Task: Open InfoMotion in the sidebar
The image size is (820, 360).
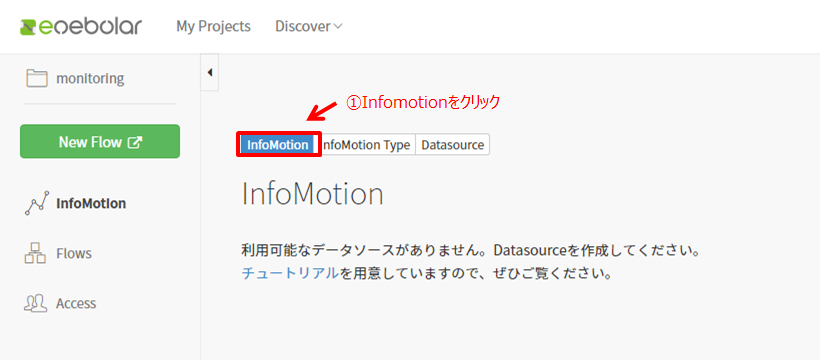Action: tap(91, 203)
